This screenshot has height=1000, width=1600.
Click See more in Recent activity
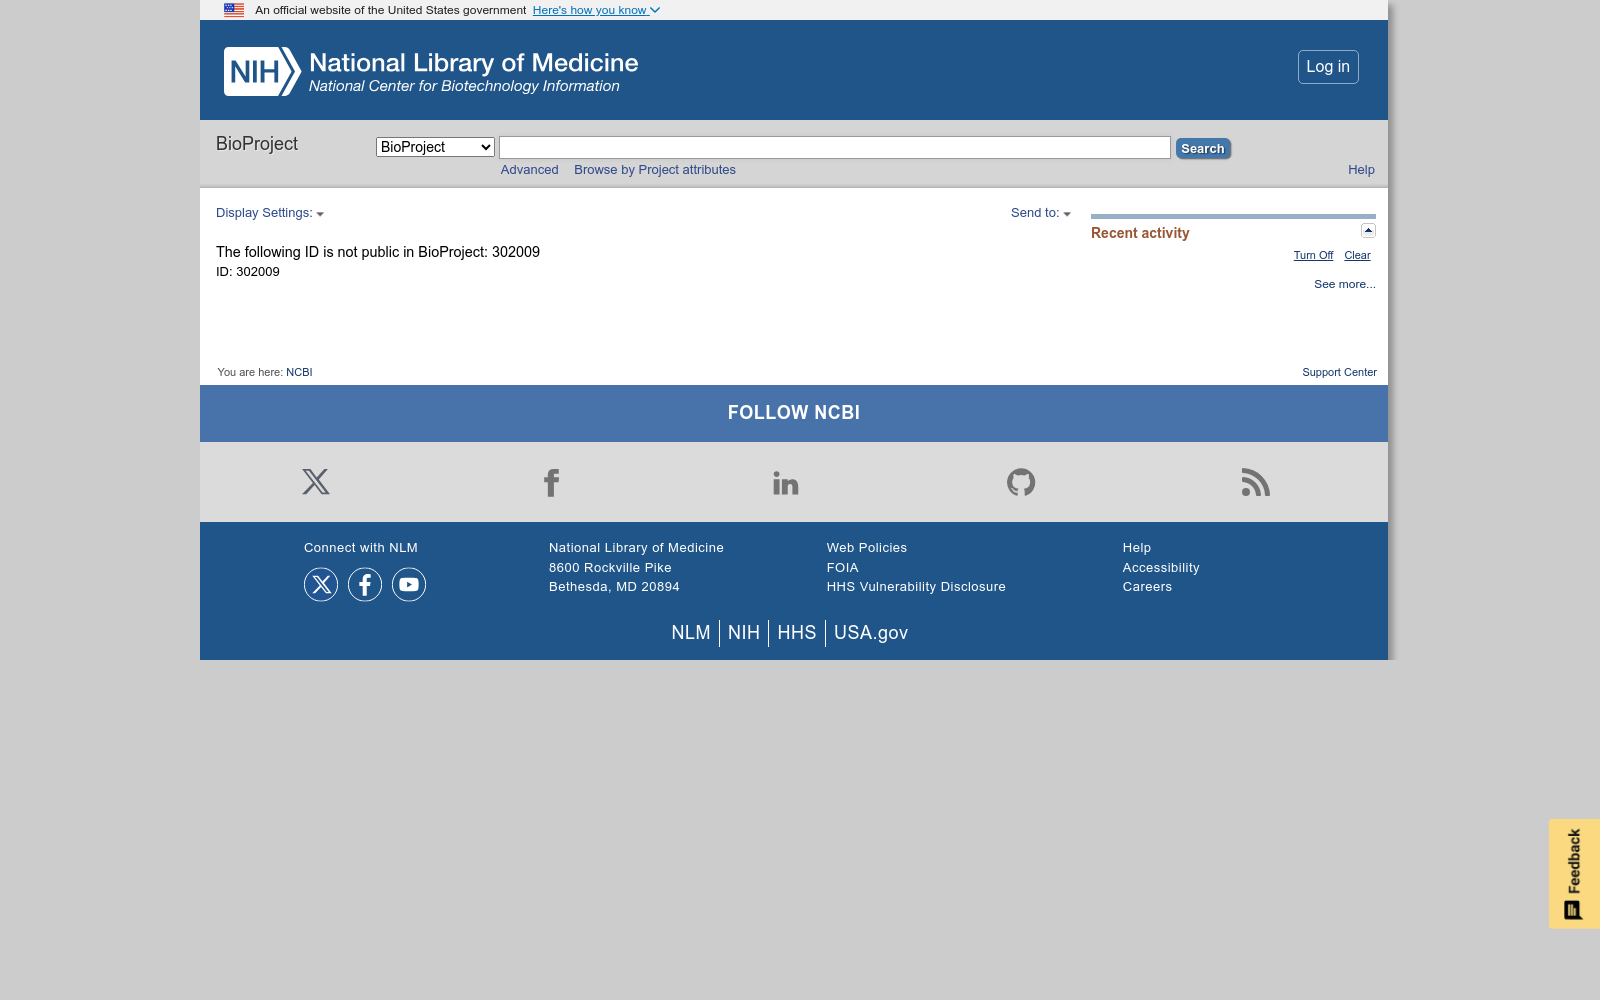click(x=1344, y=285)
